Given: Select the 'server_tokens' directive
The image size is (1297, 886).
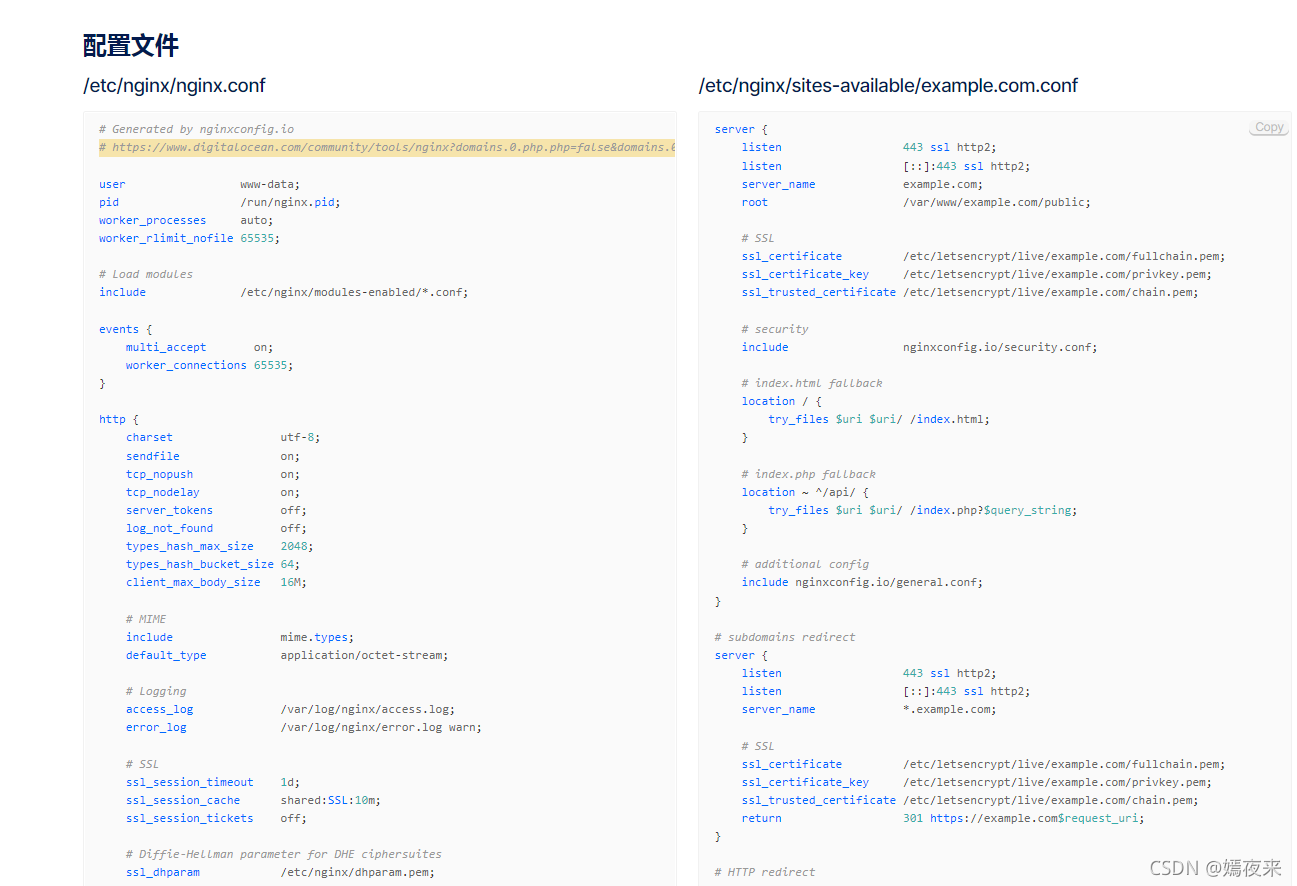Looking at the screenshot, I should pyautogui.click(x=169, y=510).
